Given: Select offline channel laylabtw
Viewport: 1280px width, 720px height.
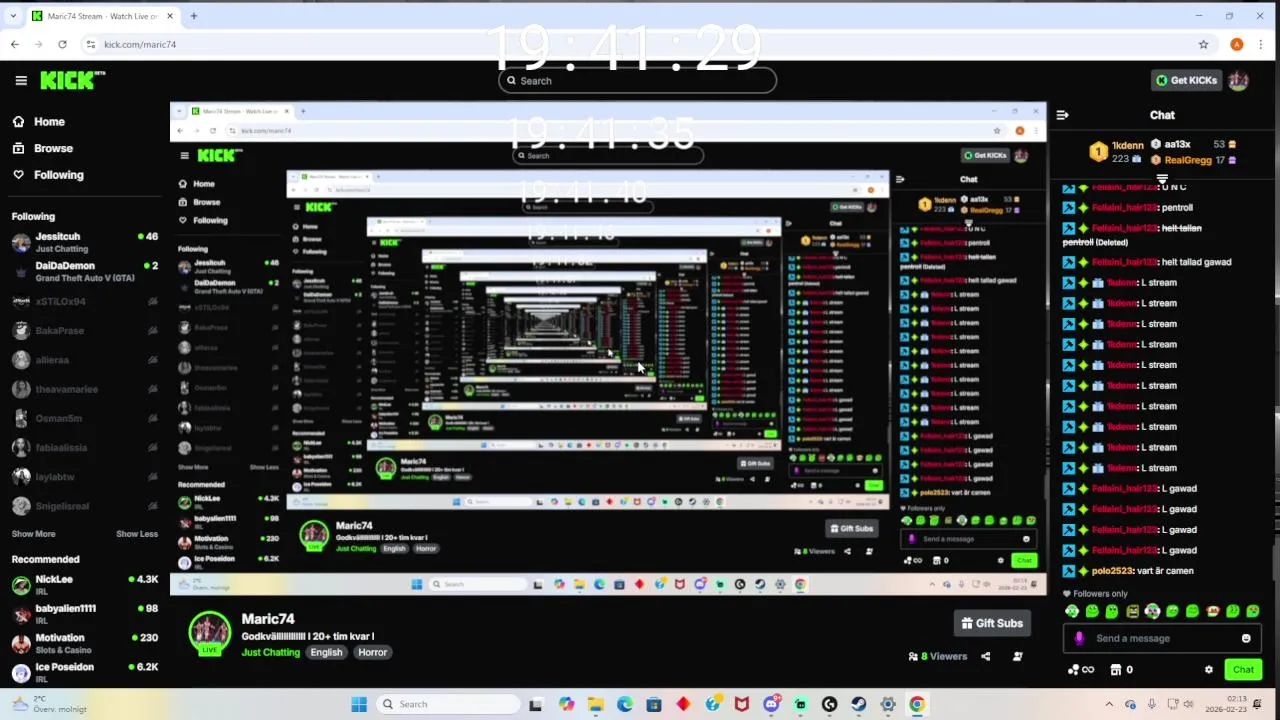Looking at the screenshot, I should pyautogui.click(x=84, y=477).
